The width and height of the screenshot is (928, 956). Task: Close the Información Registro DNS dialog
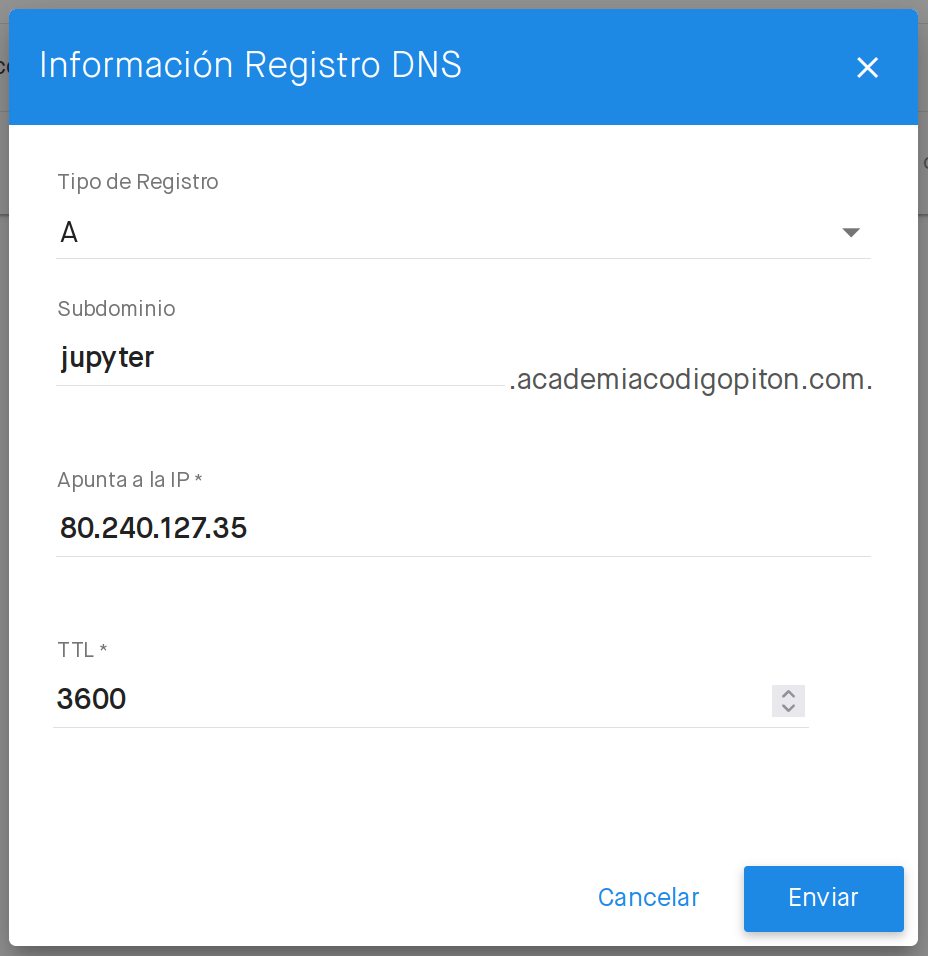pyautogui.click(x=867, y=67)
